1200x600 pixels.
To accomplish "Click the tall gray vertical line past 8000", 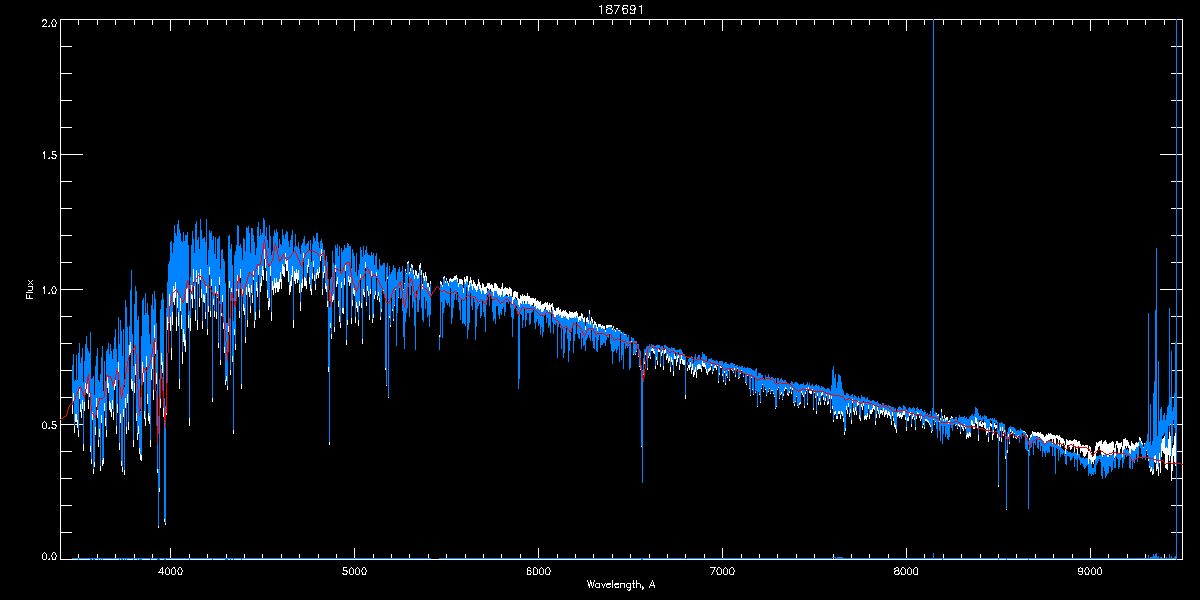I will [x=933, y=200].
